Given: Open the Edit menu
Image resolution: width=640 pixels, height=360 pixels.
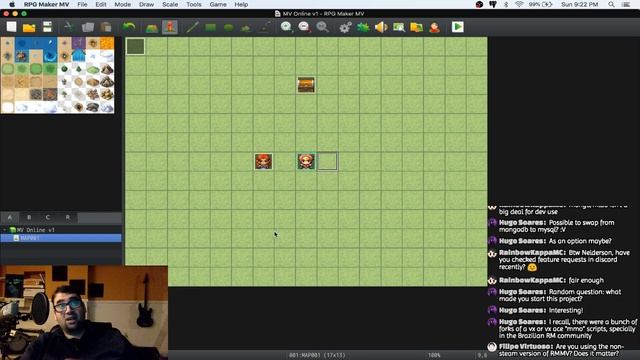Looking at the screenshot, I should [x=101, y=4].
